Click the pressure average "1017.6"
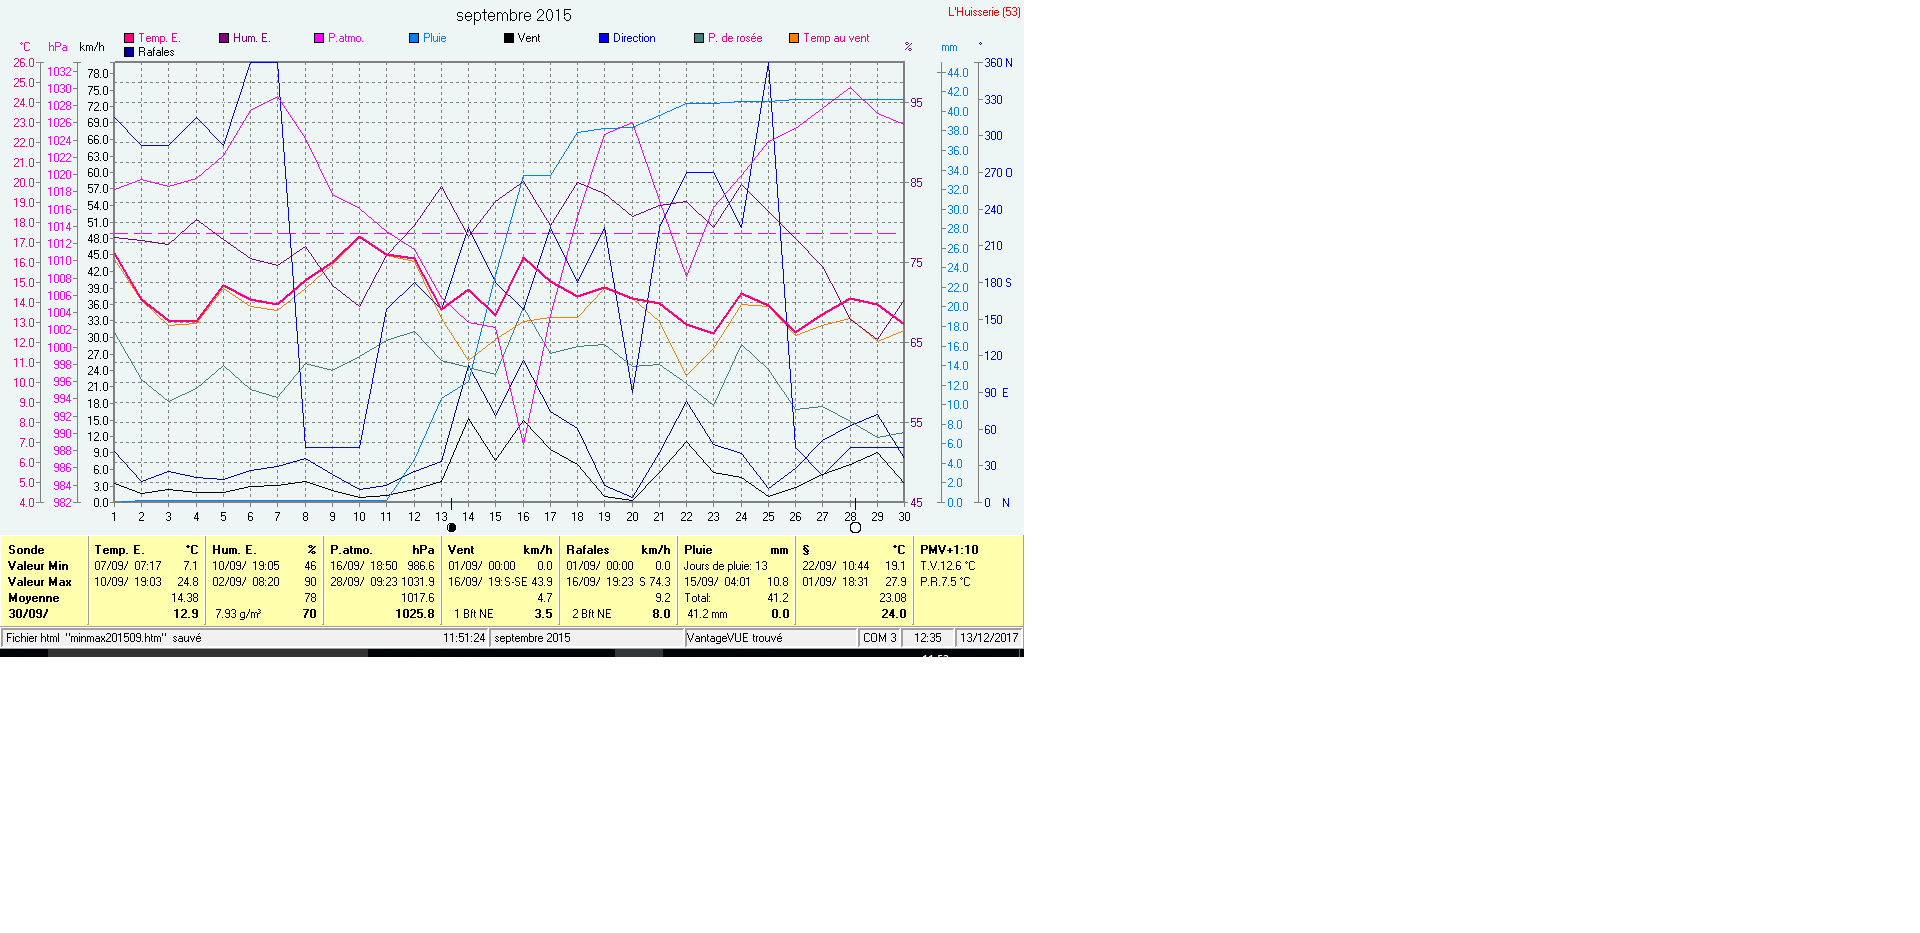 418,598
